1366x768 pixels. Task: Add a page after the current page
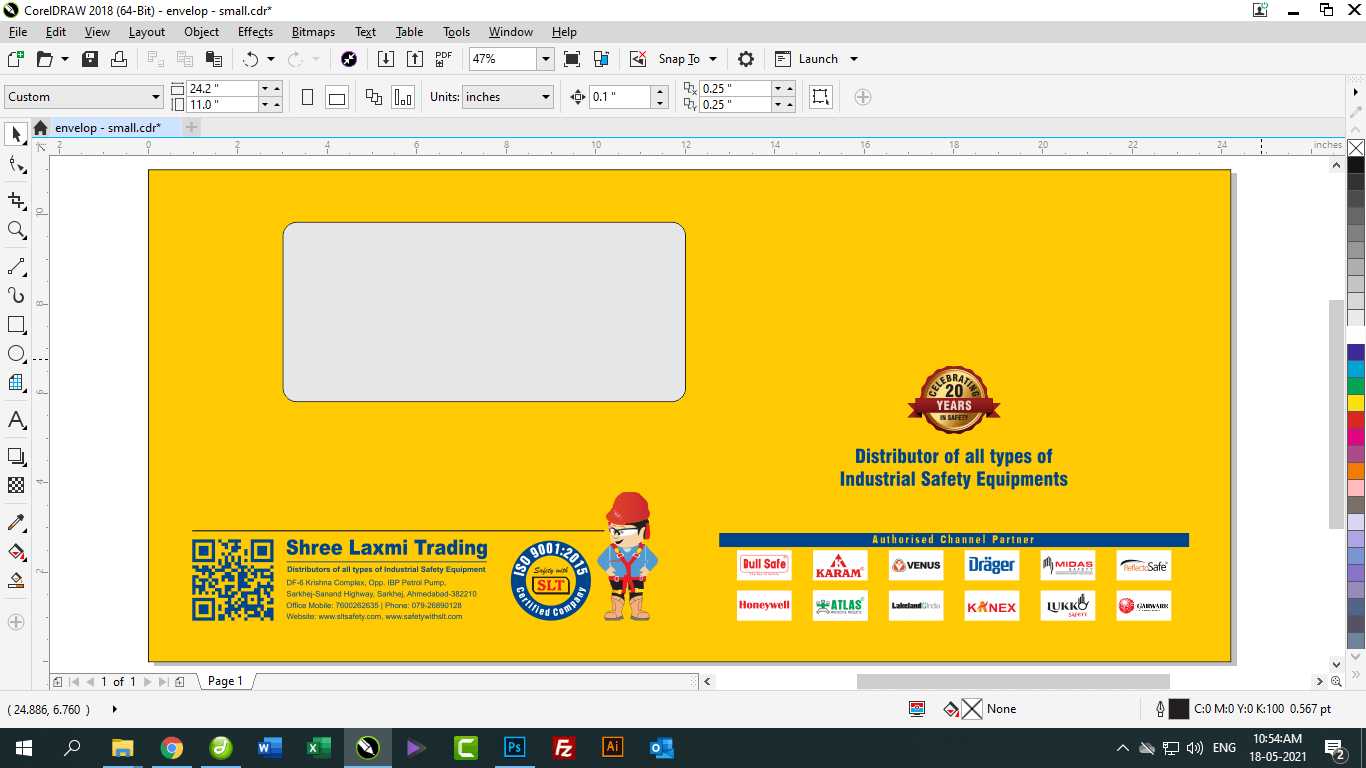[179, 682]
